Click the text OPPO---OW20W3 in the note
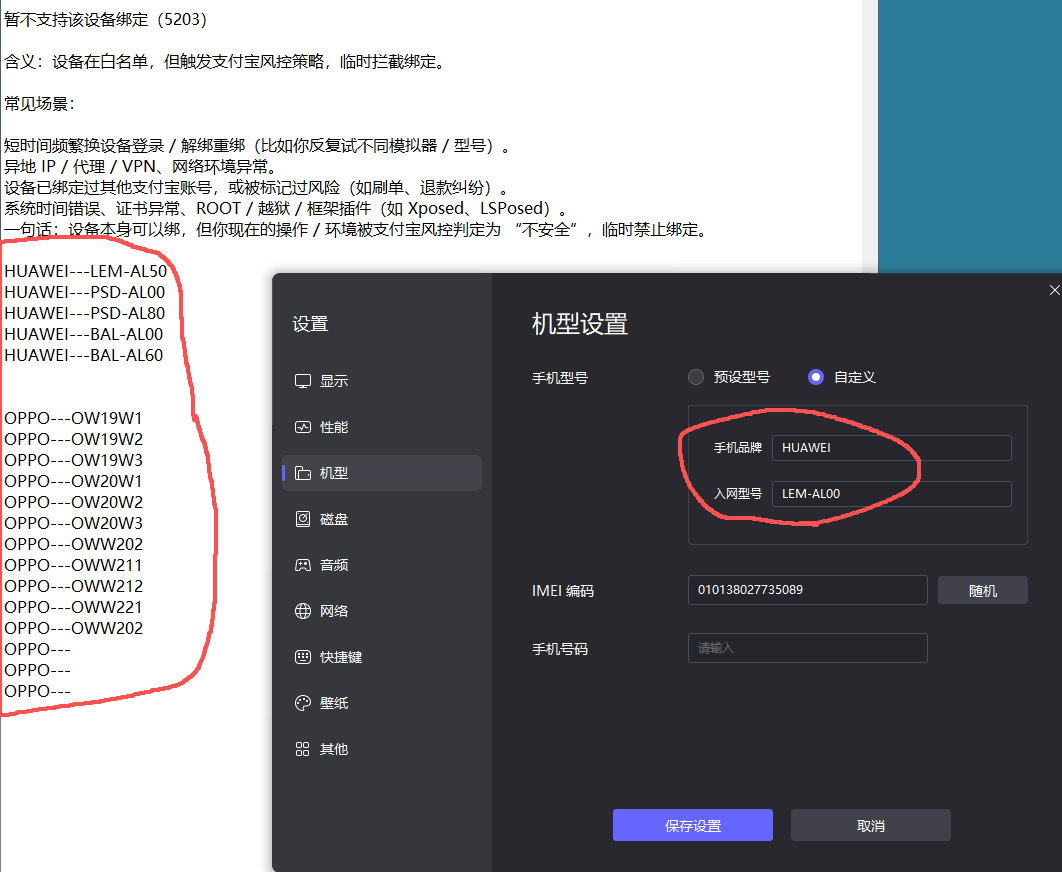This screenshot has height=872, width=1062. (73, 523)
